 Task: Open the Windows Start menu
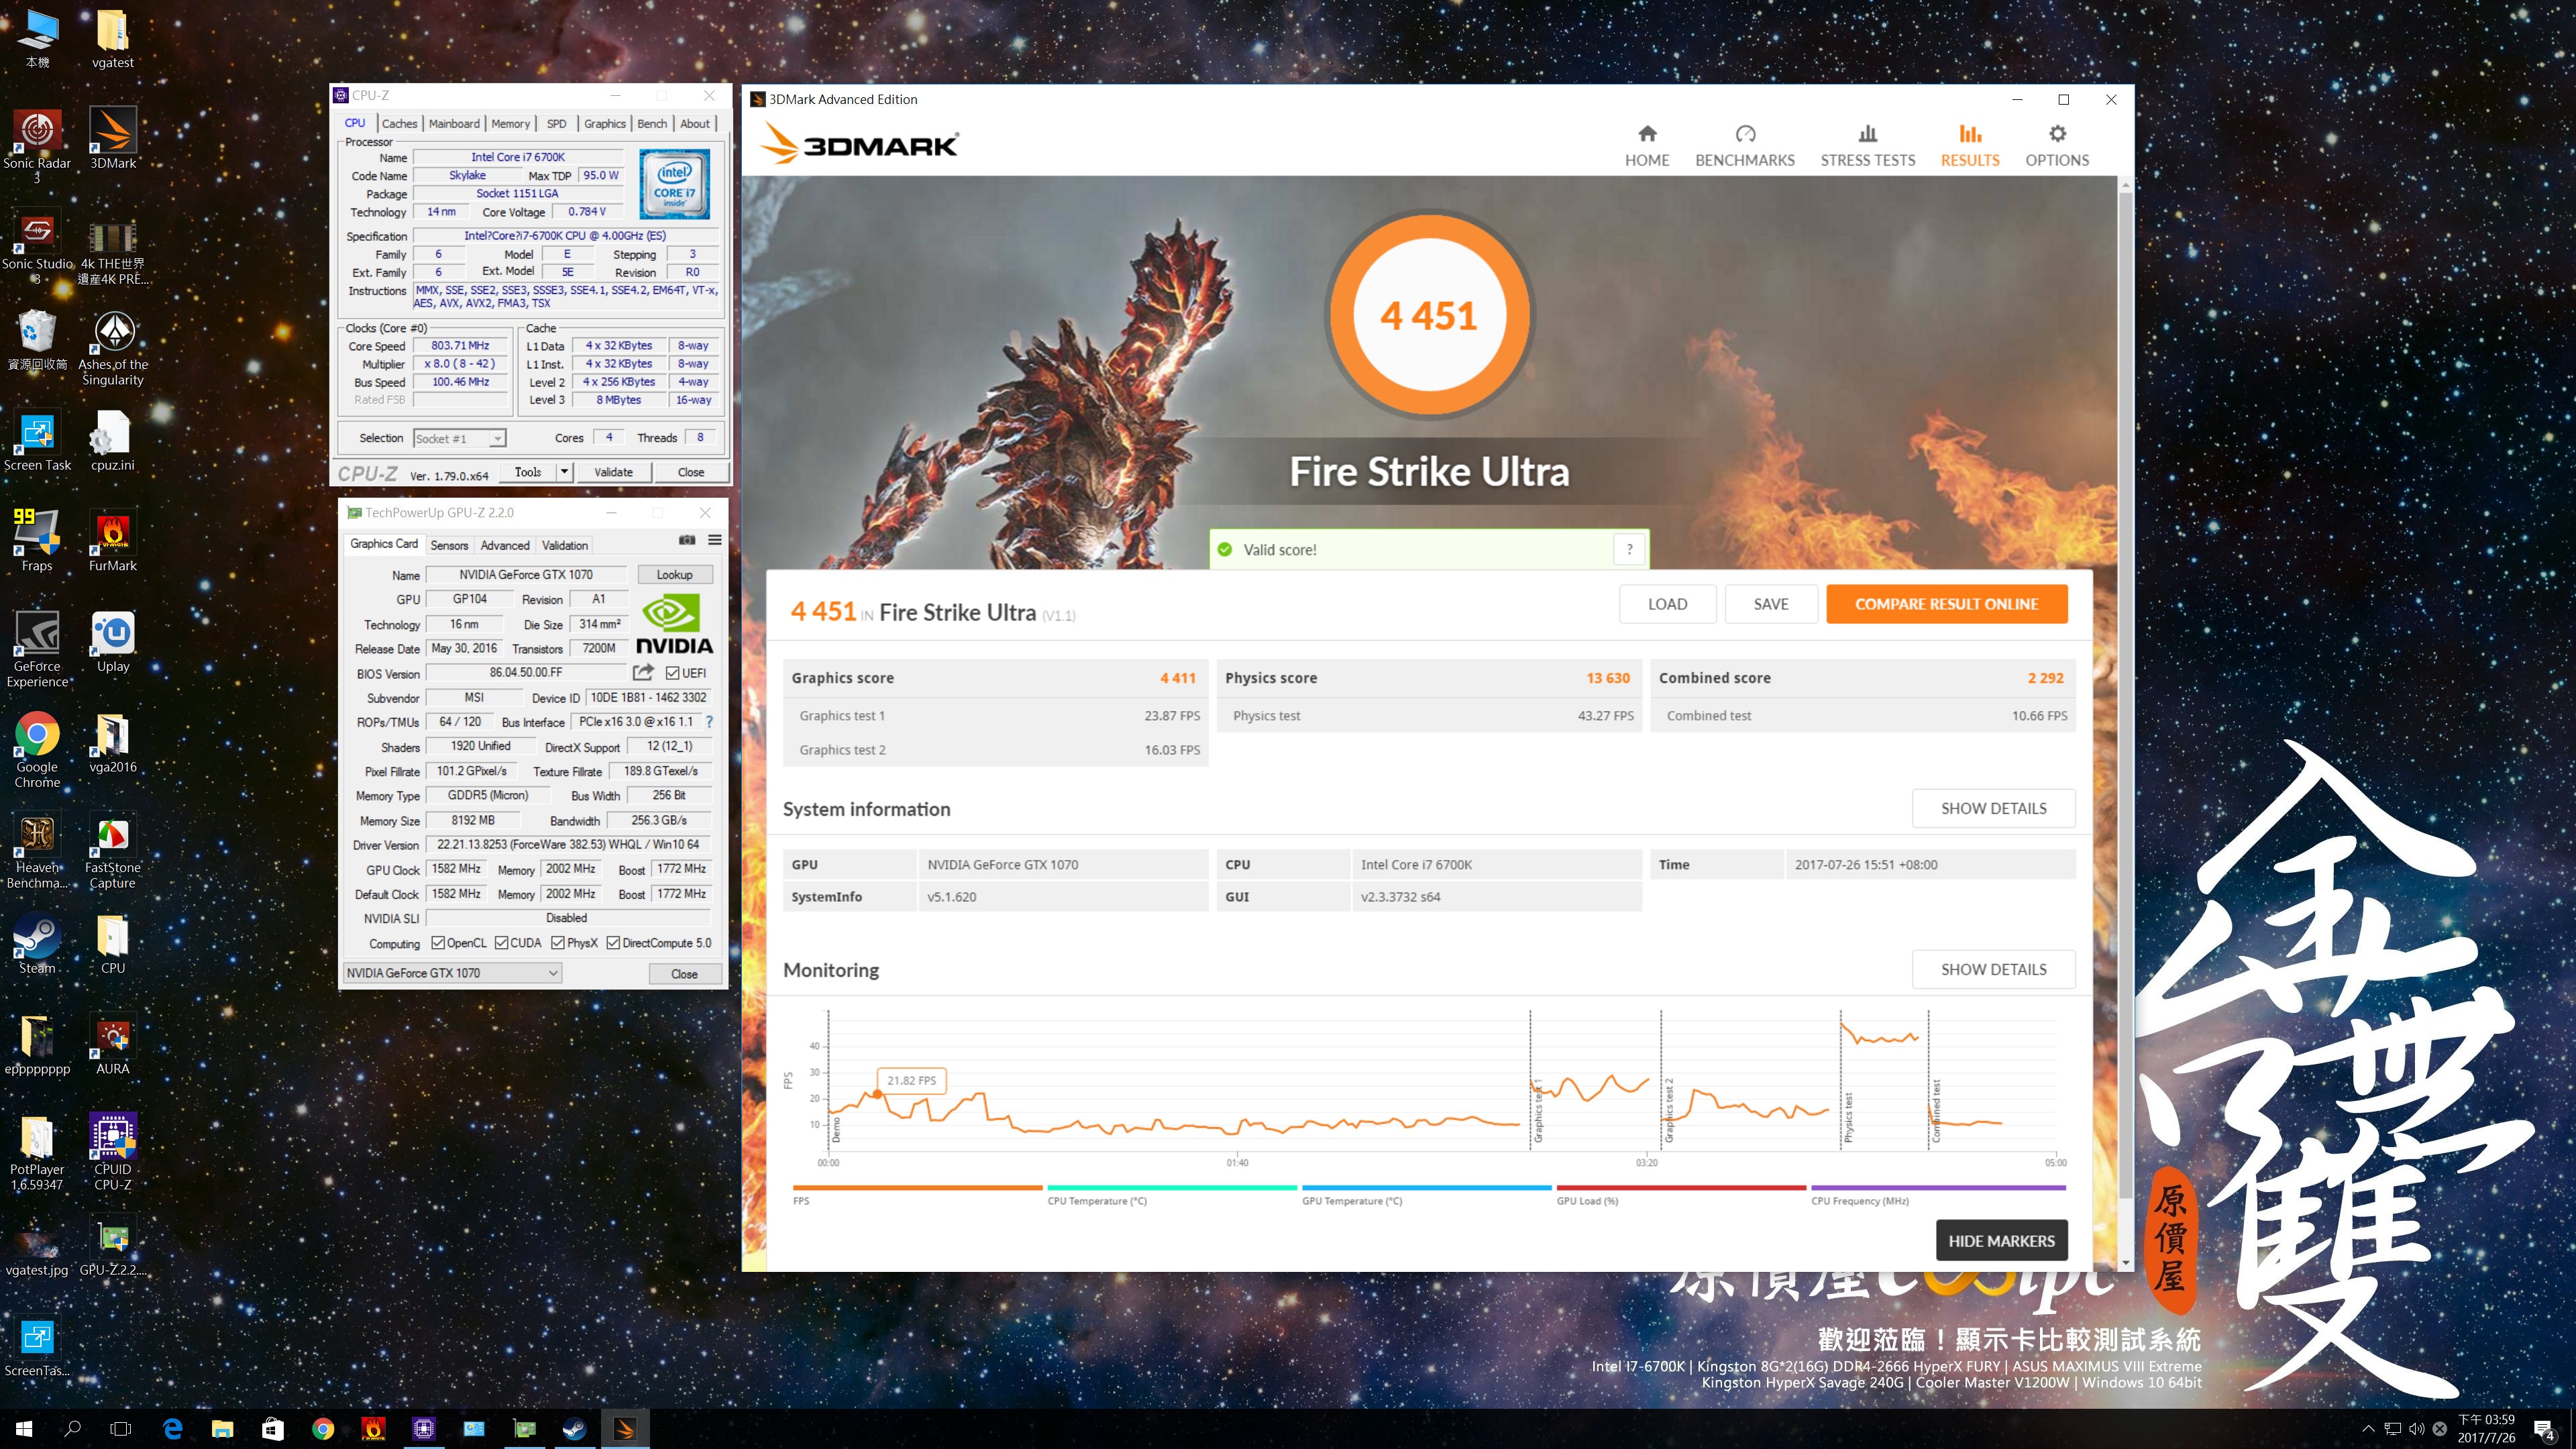pos(24,1429)
